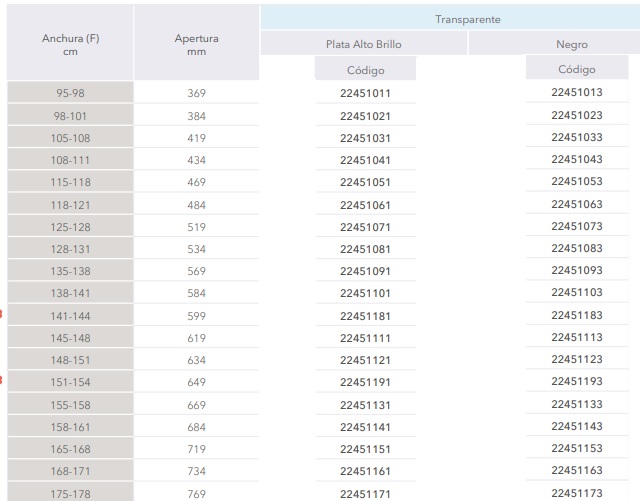The width and height of the screenshot is (640, 501).
Task: Select width cell 148-151
Action: 70,359
